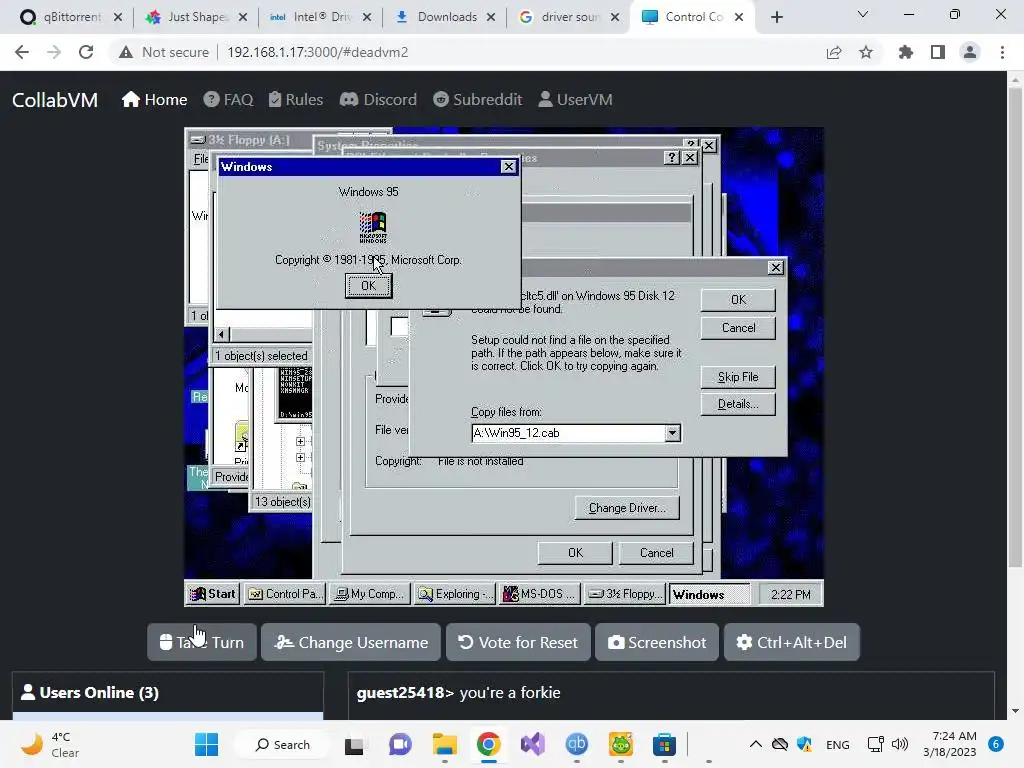Switch to My Computer taskbar item
Viewport: 1024px width, 768px height.
[x=370, y=594]
